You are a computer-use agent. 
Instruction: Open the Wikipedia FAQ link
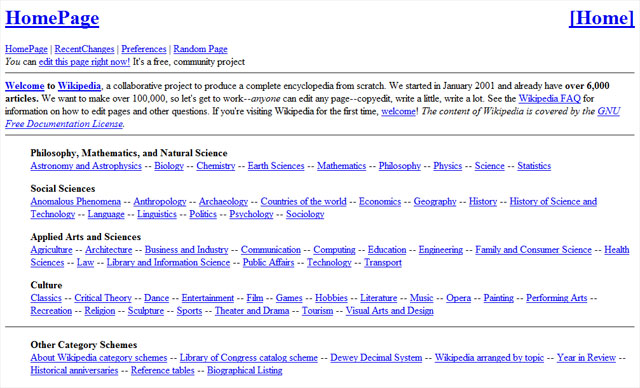[549, 99]
